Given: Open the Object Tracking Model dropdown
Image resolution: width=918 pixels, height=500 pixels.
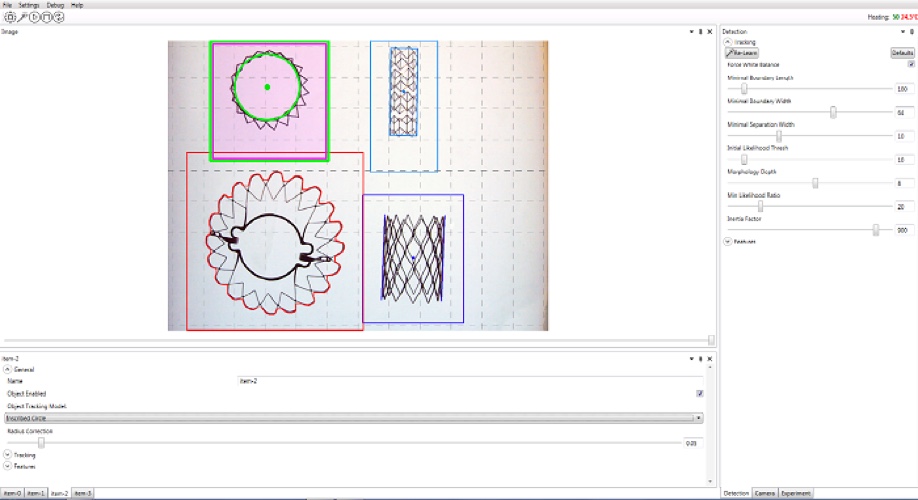Looking at the screenshot, I should 353,418.
